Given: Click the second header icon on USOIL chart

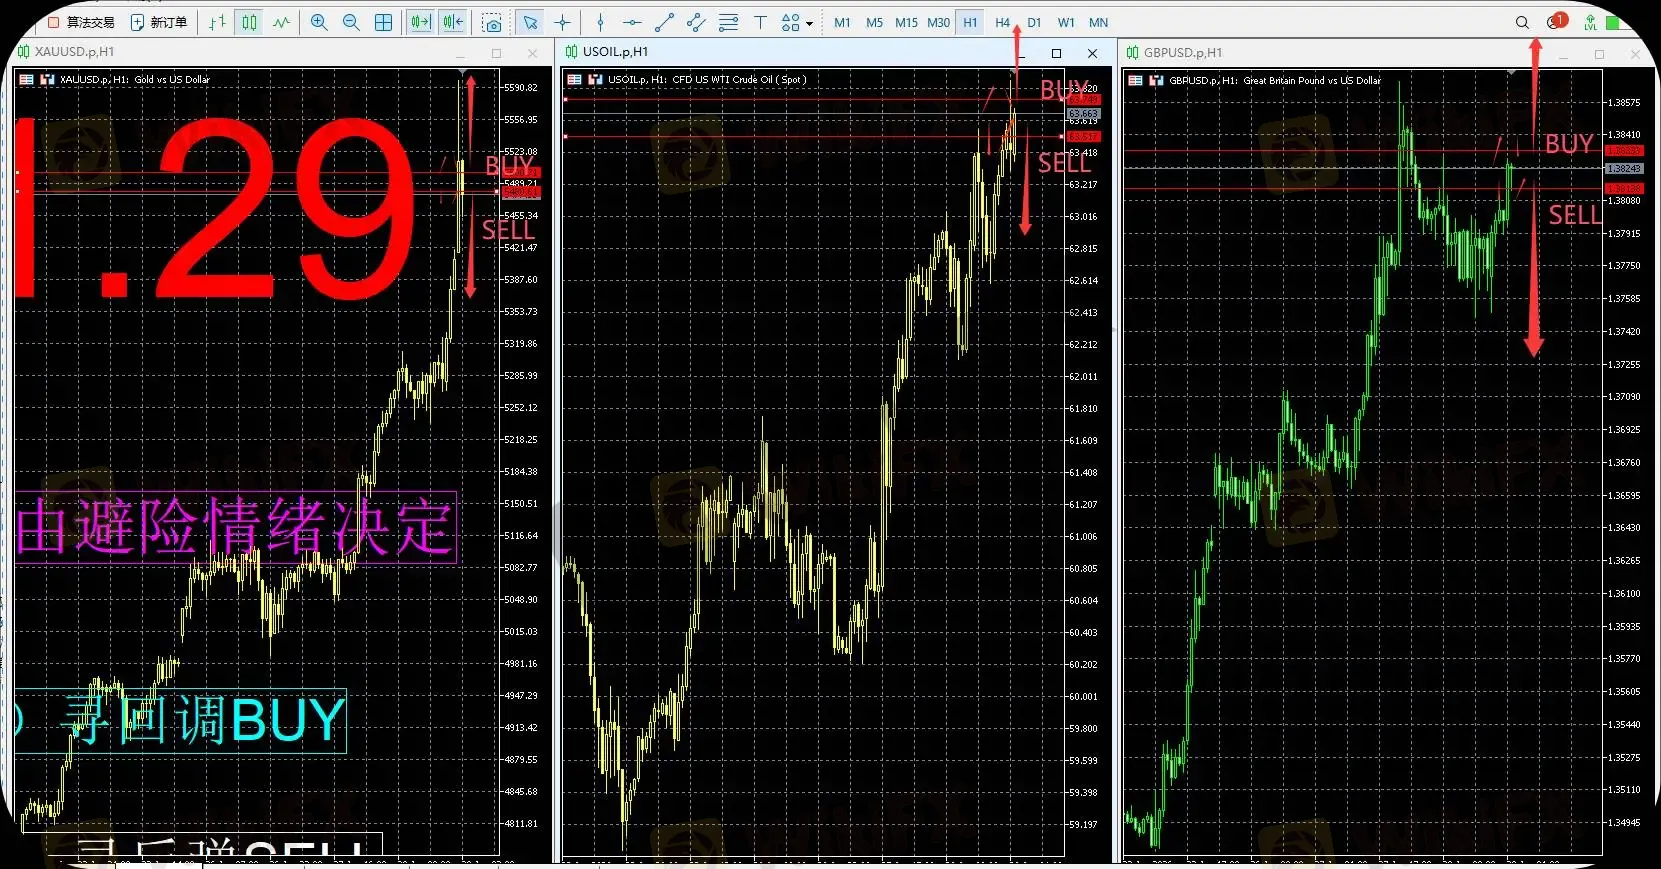Looking at the screenshot, I should (595, 79).
